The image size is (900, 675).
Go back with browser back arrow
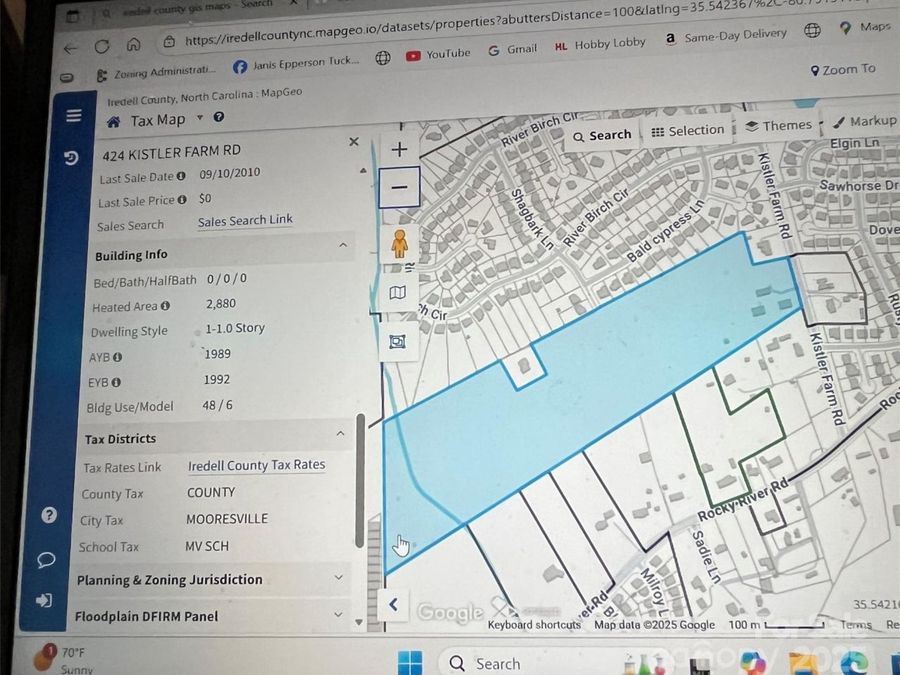pos(71,49)
